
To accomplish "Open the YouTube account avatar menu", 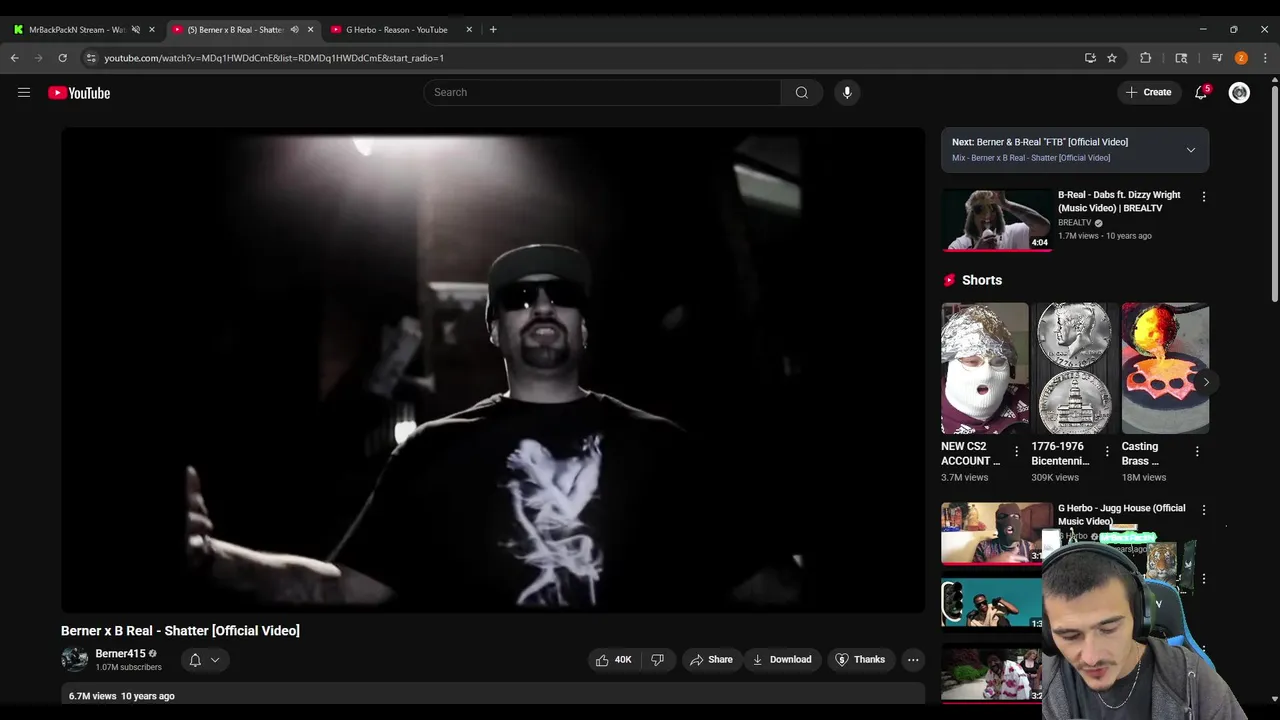I will 1239,93.
